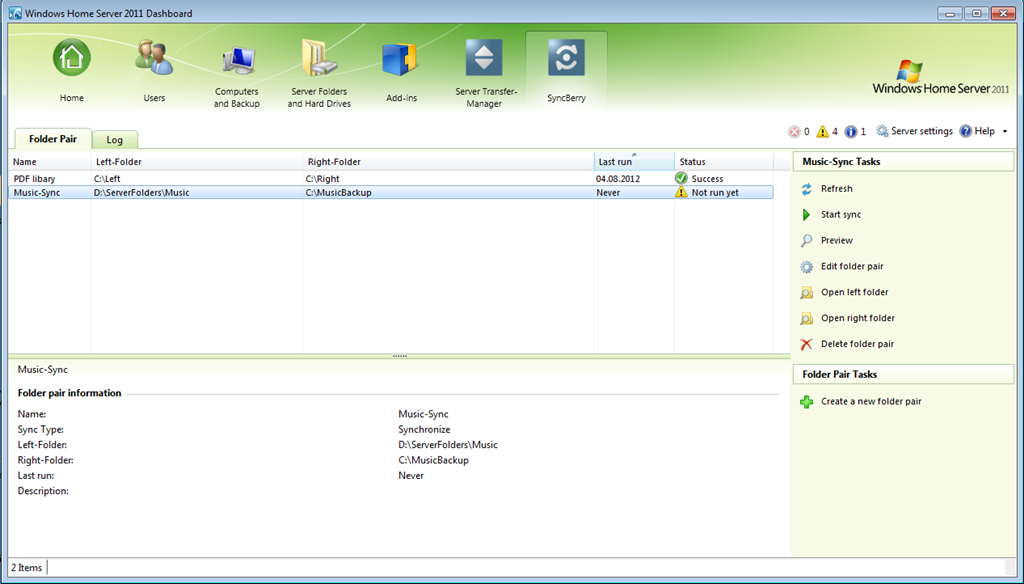
Task: Open the Users section icon
Action: [x=154, y=57]
